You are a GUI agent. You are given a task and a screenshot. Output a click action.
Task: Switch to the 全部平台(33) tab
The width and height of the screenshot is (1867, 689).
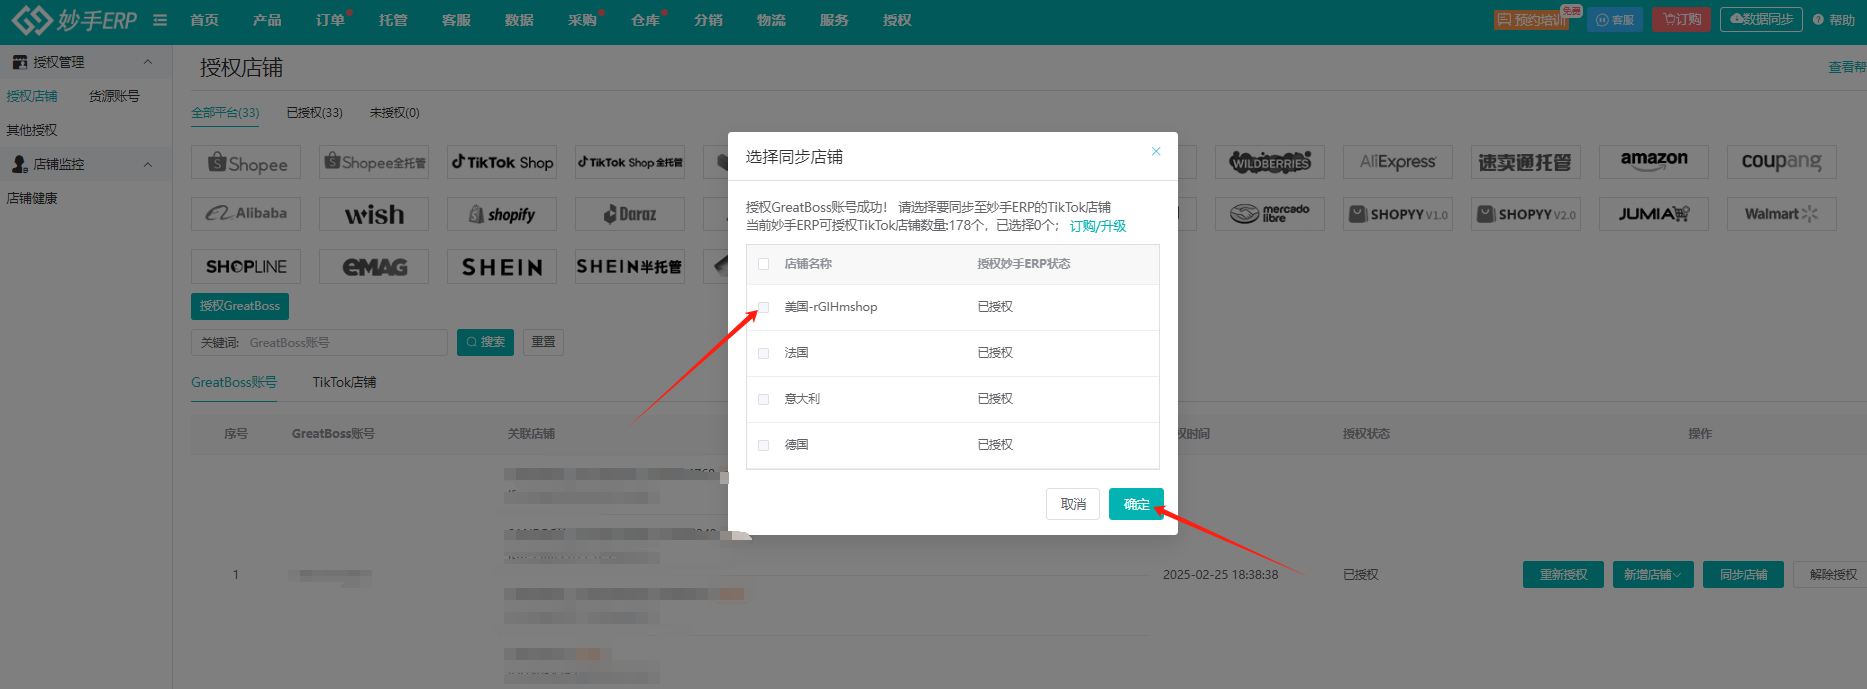pyautogui.click(x=225, y=113)
